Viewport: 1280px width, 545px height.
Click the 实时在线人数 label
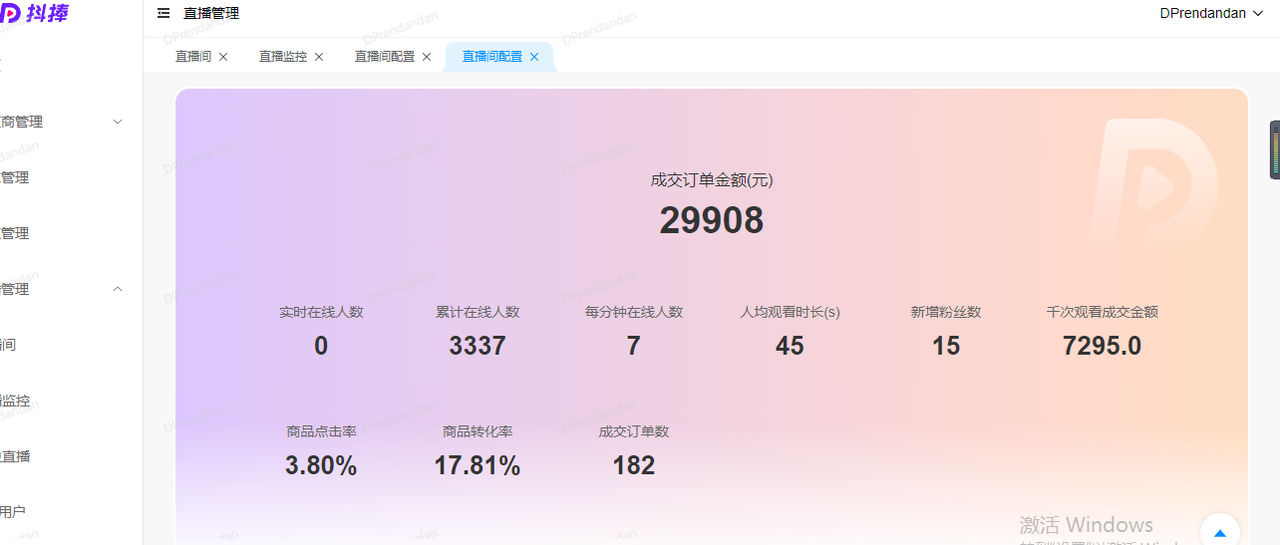click(321, 312)
